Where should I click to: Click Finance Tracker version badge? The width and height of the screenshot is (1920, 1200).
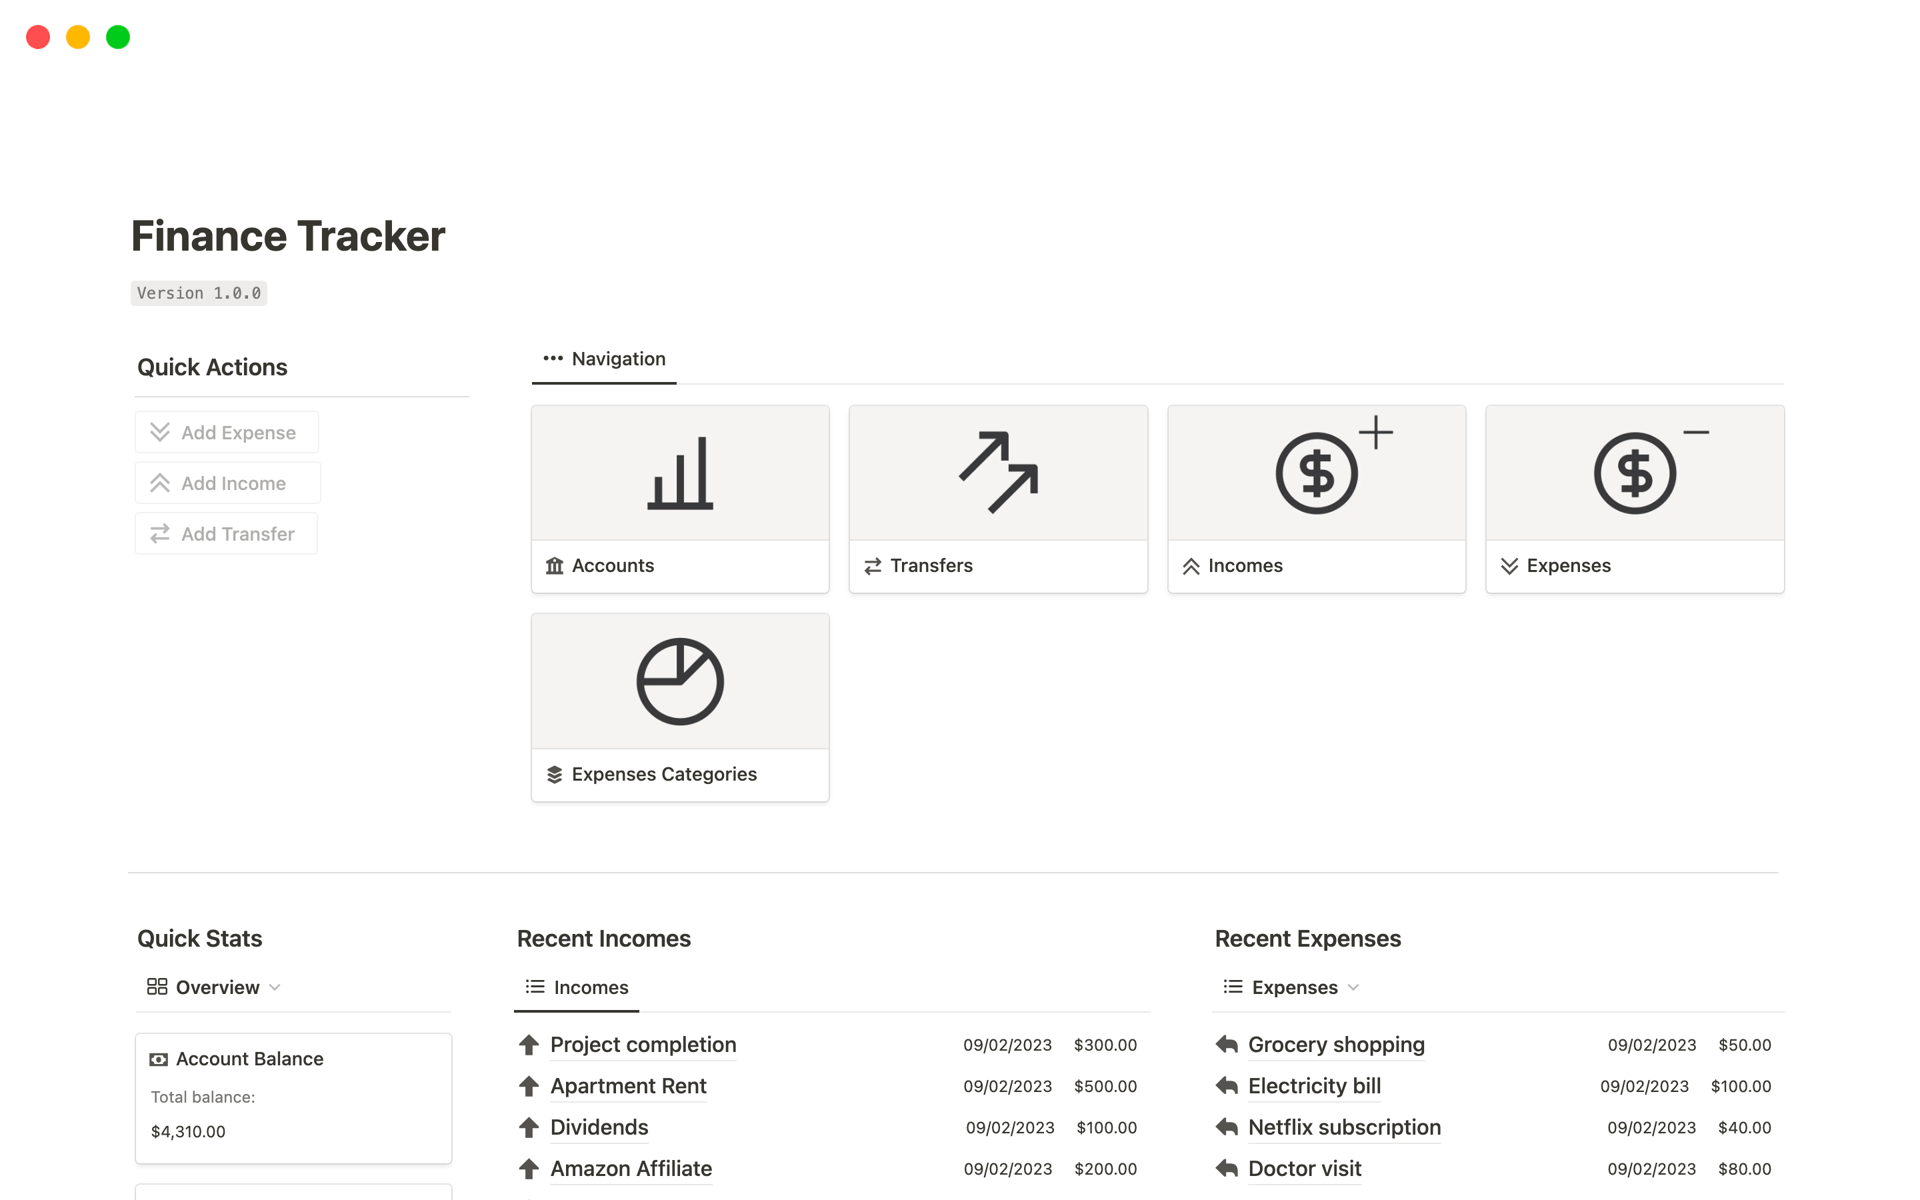198,292
